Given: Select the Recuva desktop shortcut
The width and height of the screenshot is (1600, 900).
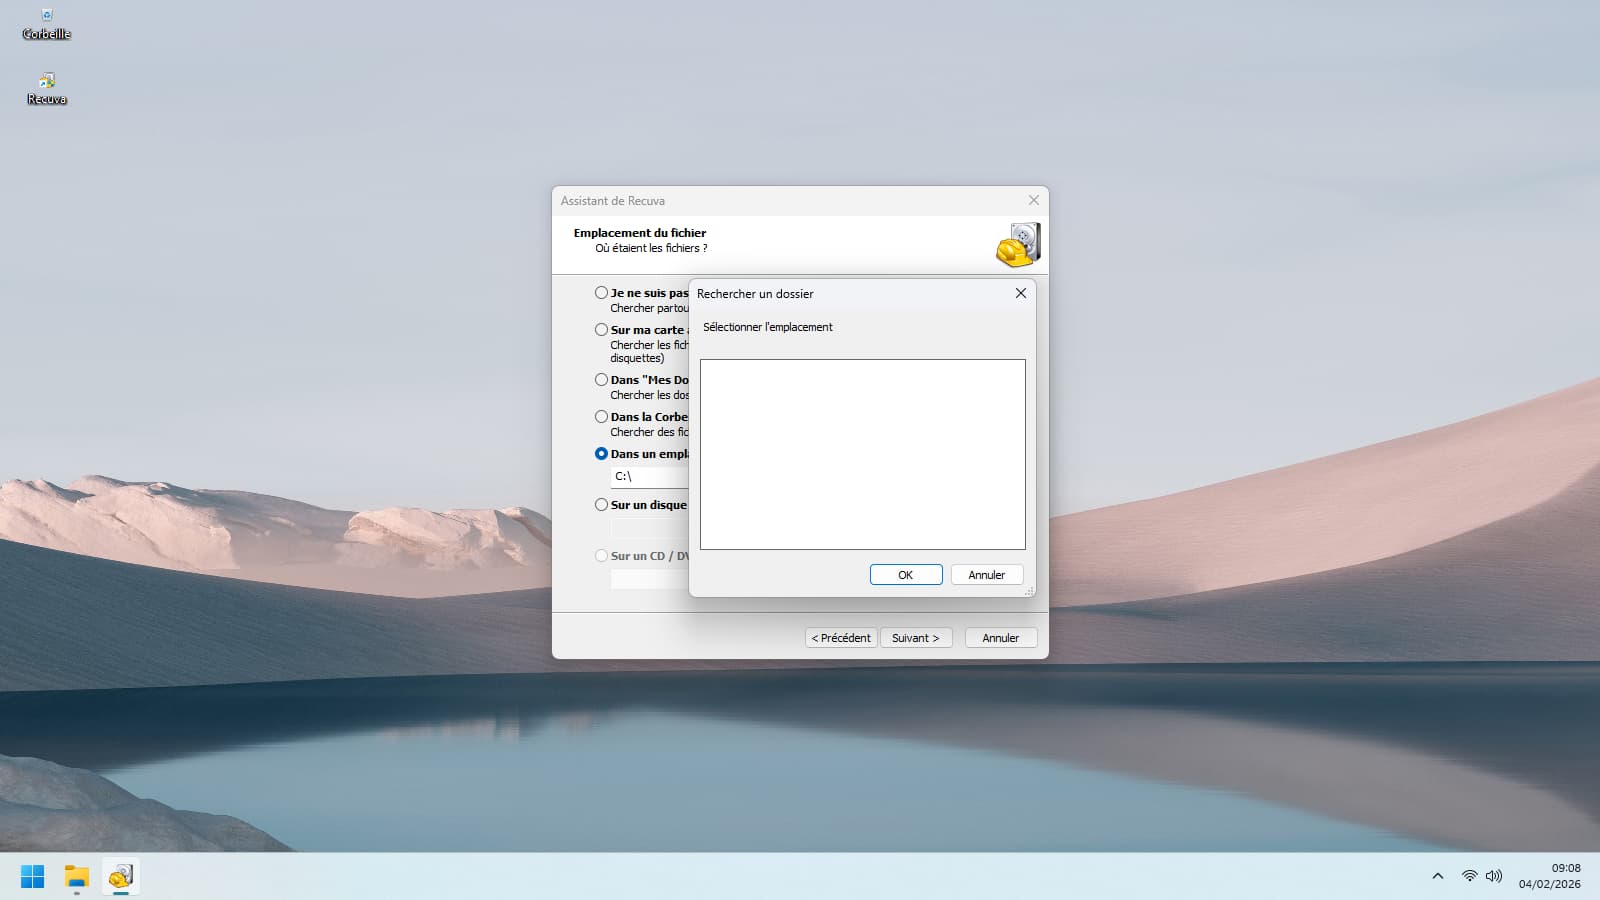Looking at the screenshot, I should pos(46,86).
